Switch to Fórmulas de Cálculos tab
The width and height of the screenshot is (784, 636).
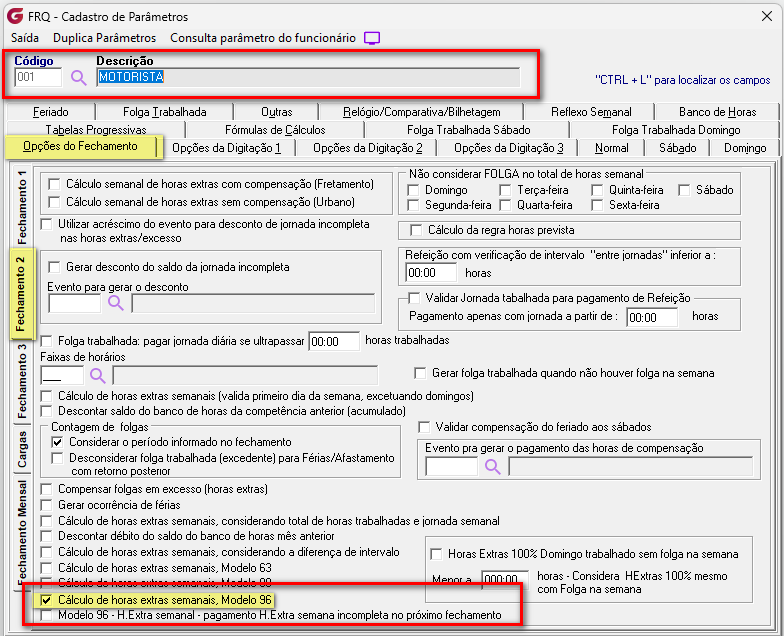[275, 130]
